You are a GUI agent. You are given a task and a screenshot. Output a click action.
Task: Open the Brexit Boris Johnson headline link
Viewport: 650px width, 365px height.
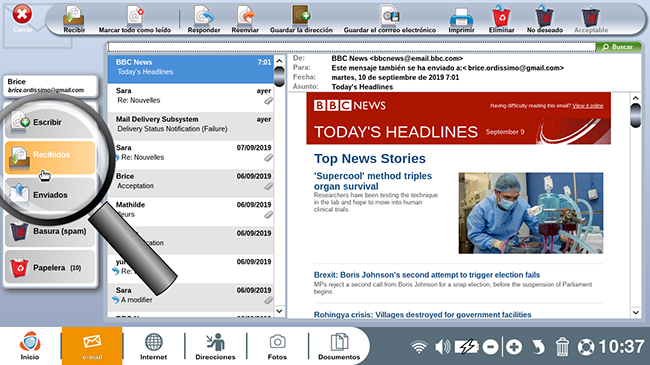(427, 275)
